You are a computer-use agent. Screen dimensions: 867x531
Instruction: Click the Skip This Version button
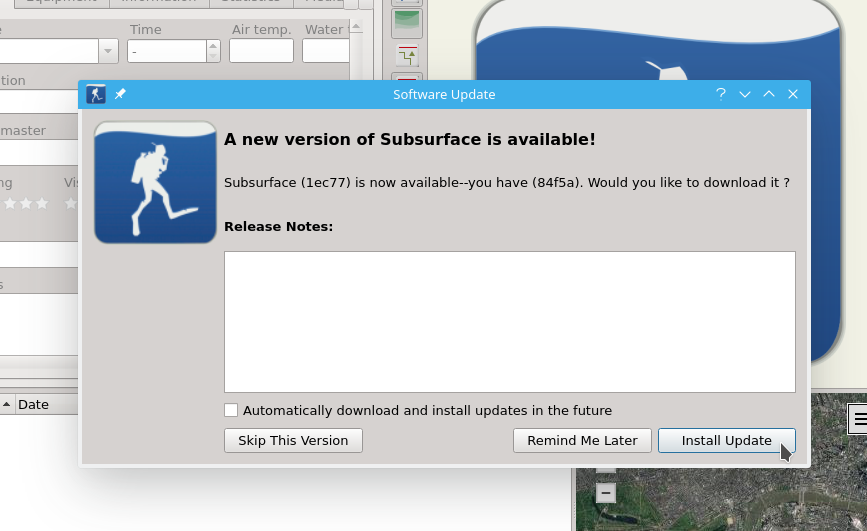coord(293,440)
